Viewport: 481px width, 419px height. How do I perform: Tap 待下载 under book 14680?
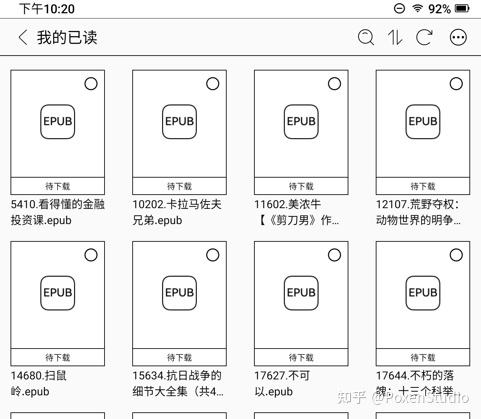(x=58, y=357)
